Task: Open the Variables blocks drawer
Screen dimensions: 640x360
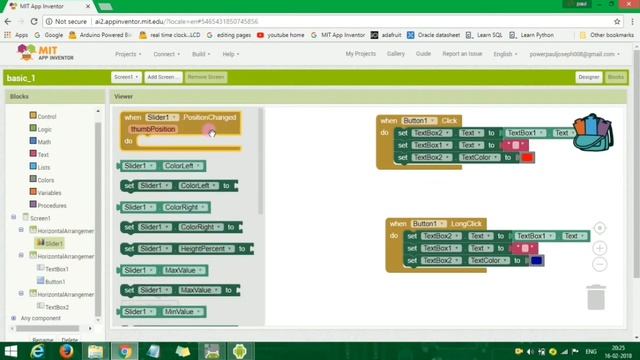Action: 45,192
